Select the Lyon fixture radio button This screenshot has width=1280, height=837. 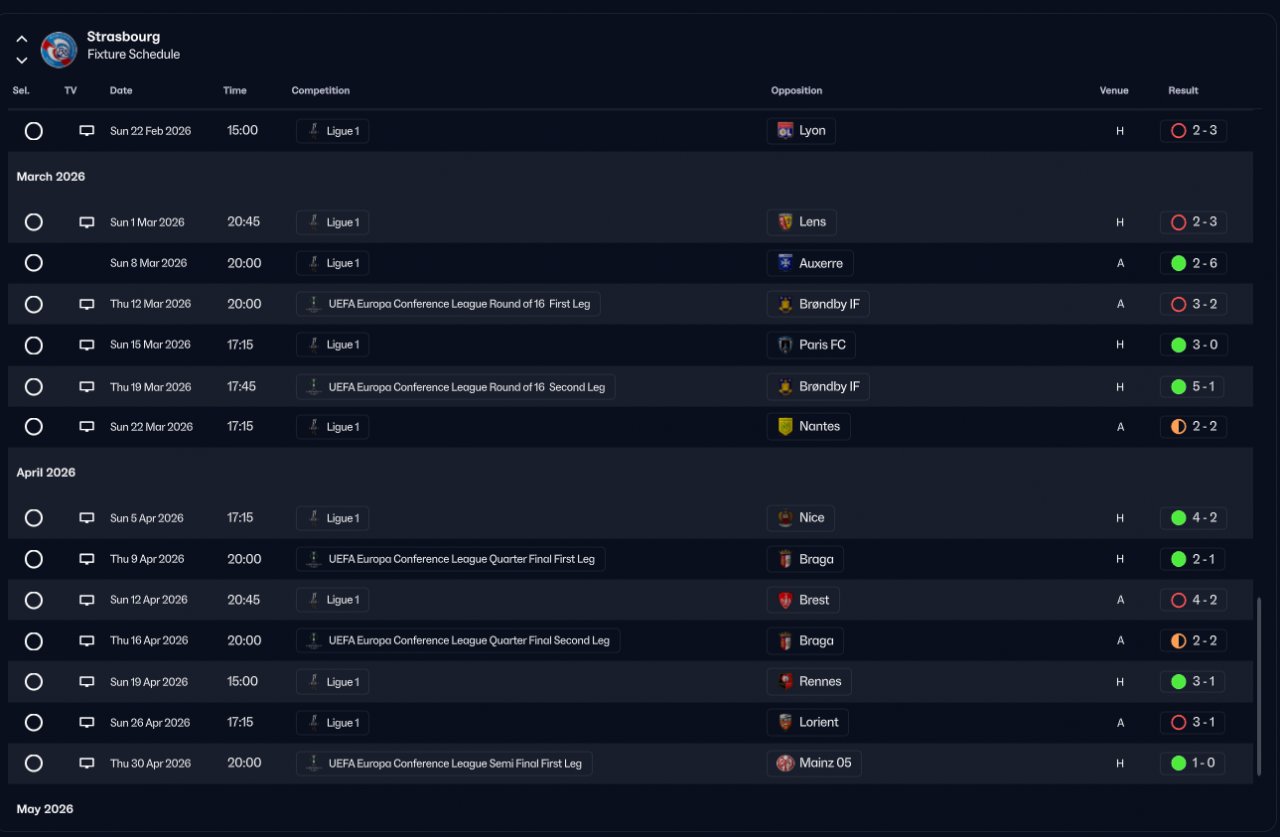point(34,131)
